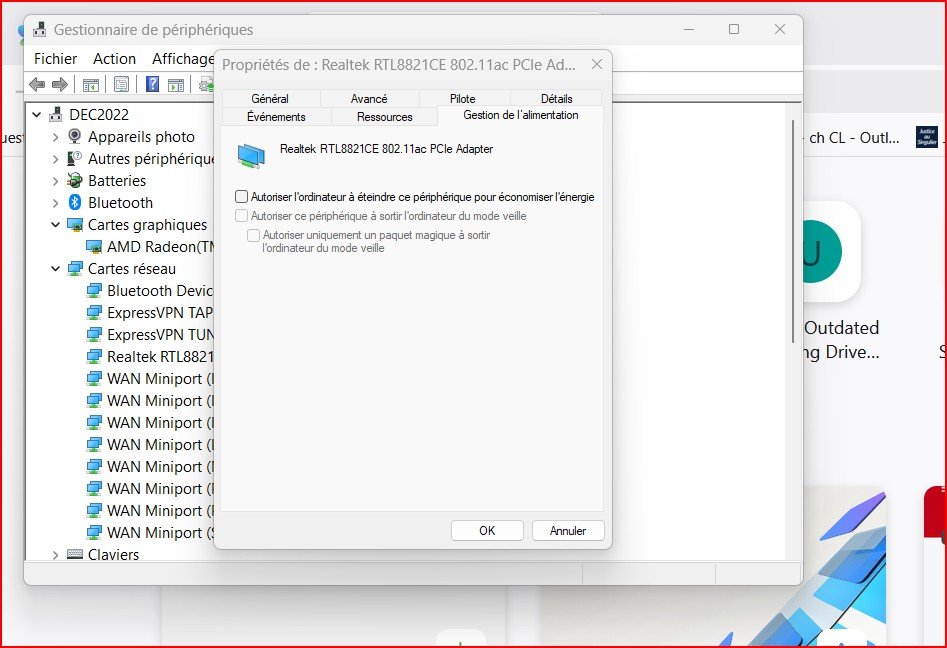
Task: Select ExpressVPN TAP adapter in tree
Action: tap(150, 313)
